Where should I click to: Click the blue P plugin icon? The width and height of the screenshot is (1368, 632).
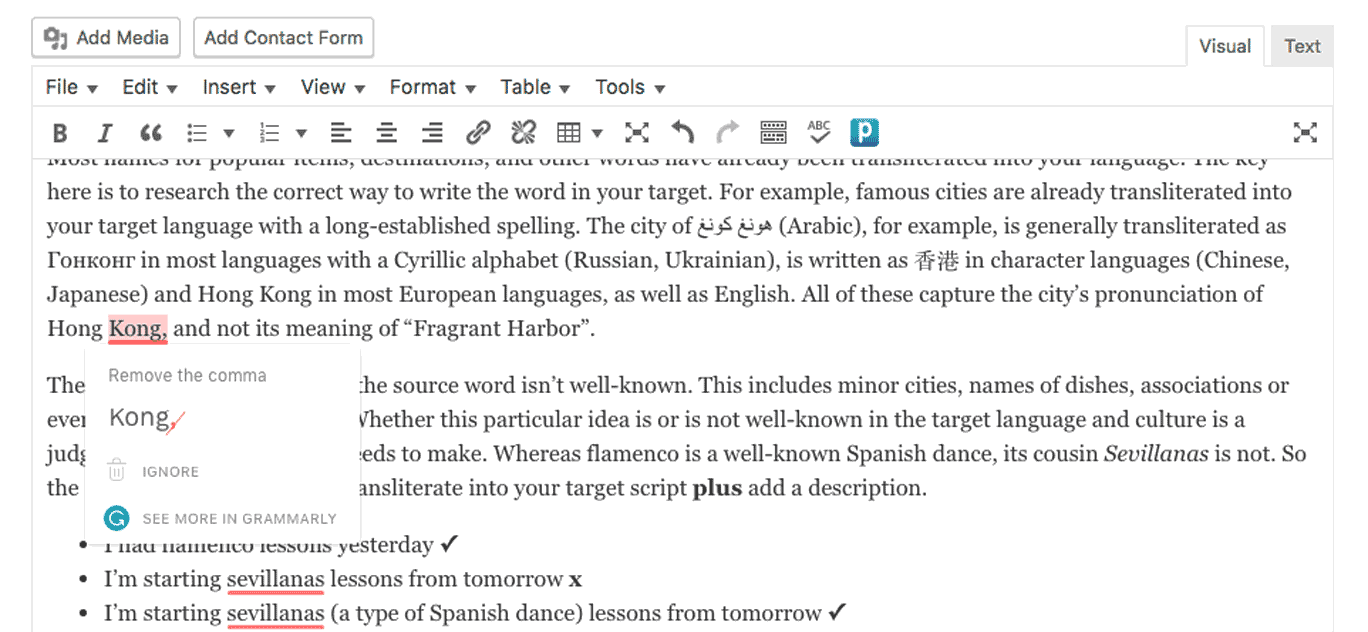click(864, 133)
